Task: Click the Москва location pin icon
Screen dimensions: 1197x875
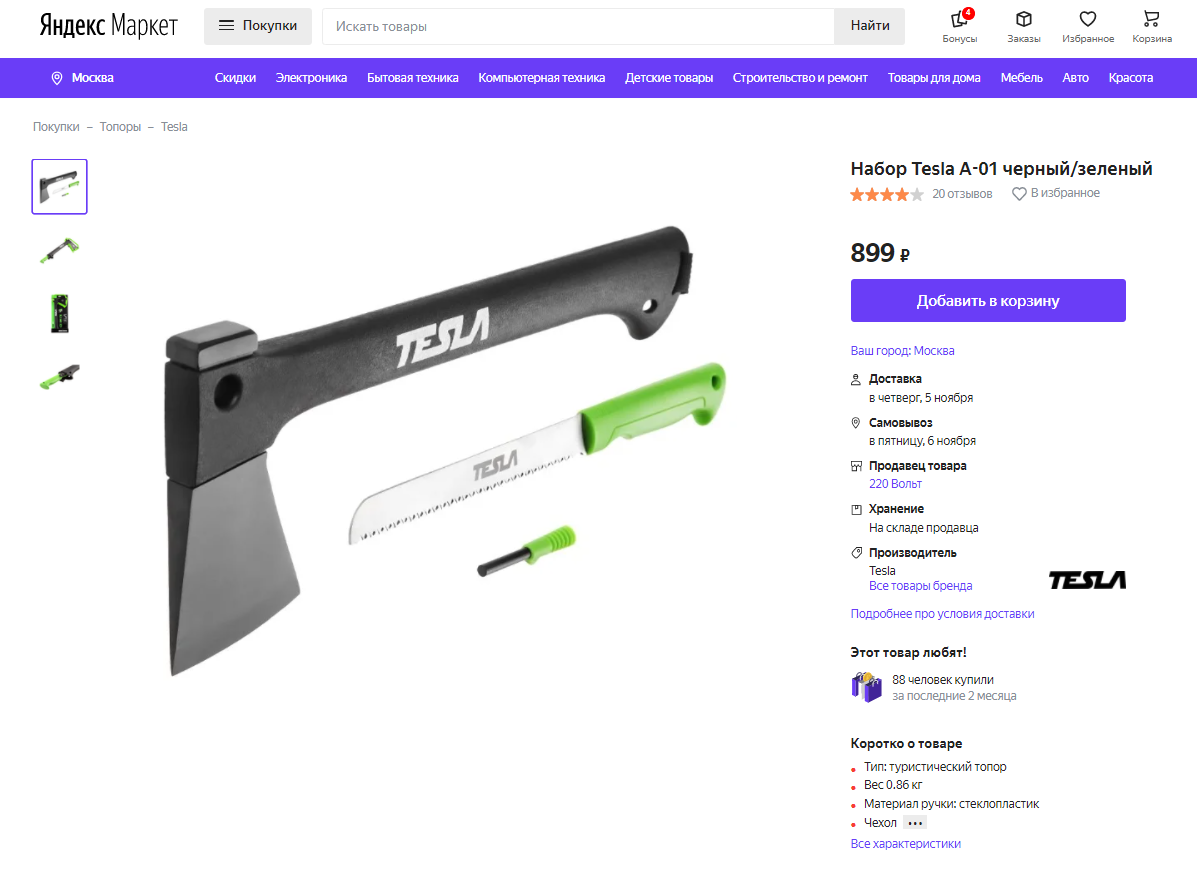Action: point(56,78)
